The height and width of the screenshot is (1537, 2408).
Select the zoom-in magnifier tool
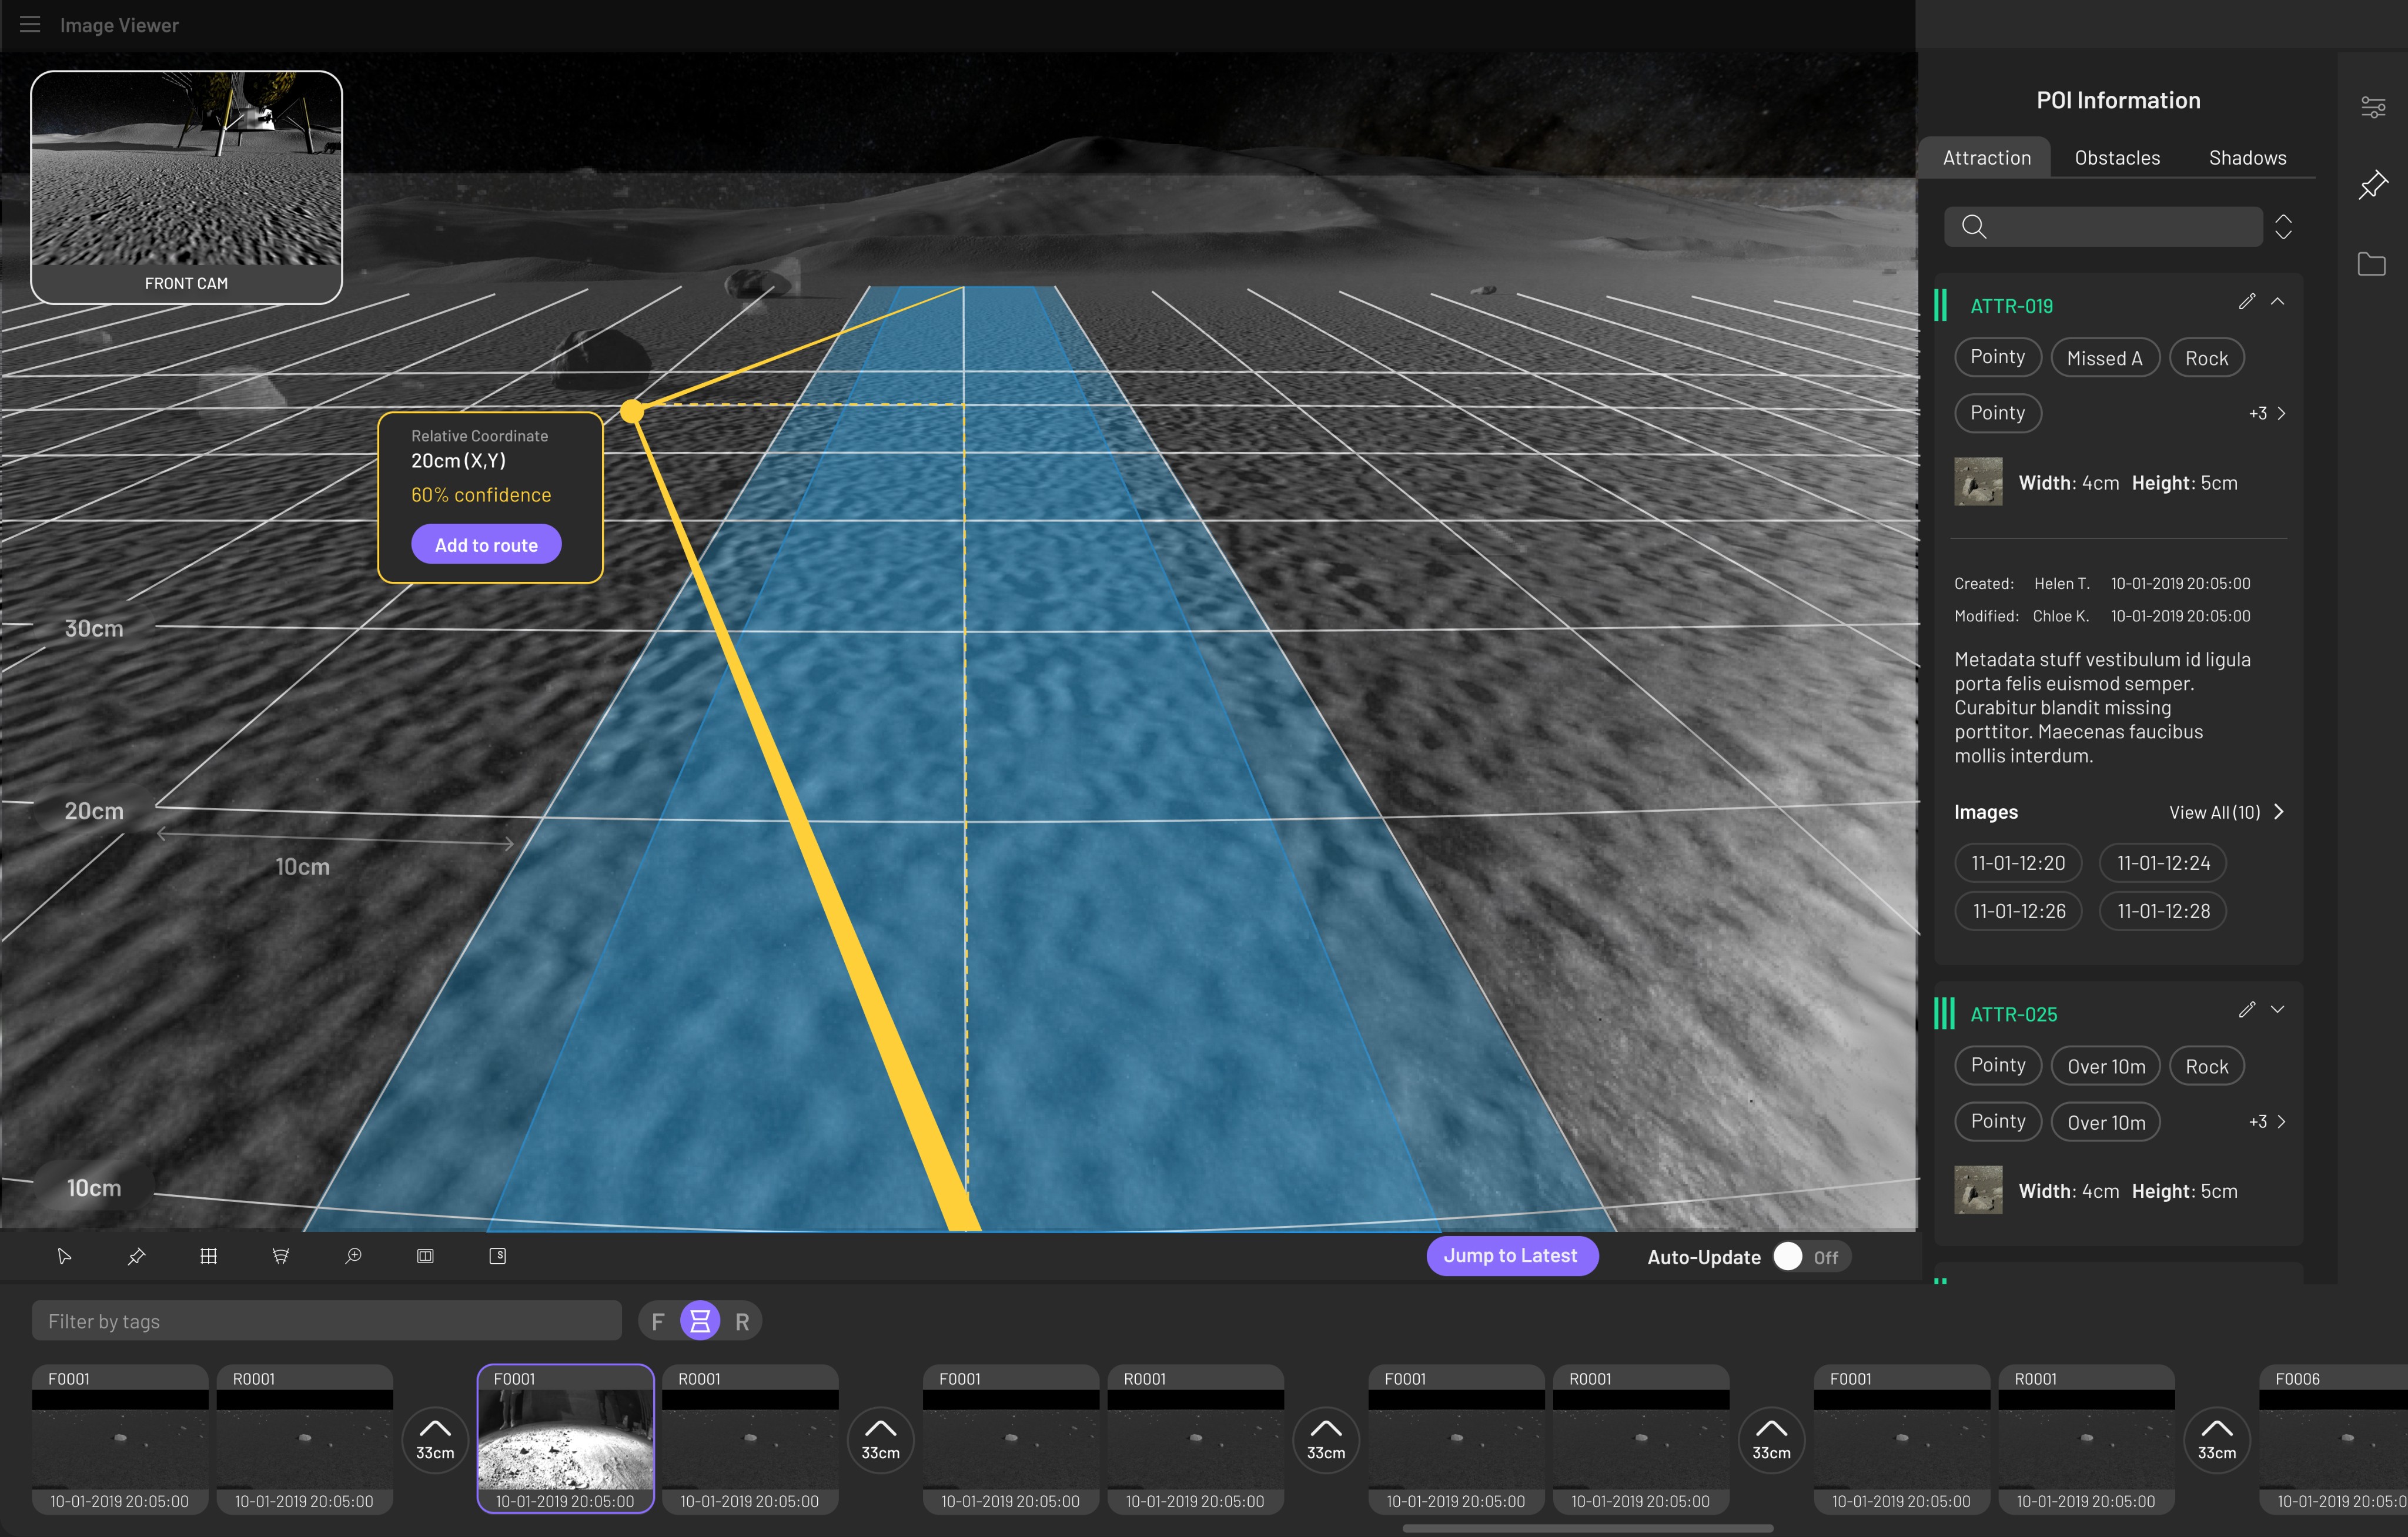pos(353,1256)
